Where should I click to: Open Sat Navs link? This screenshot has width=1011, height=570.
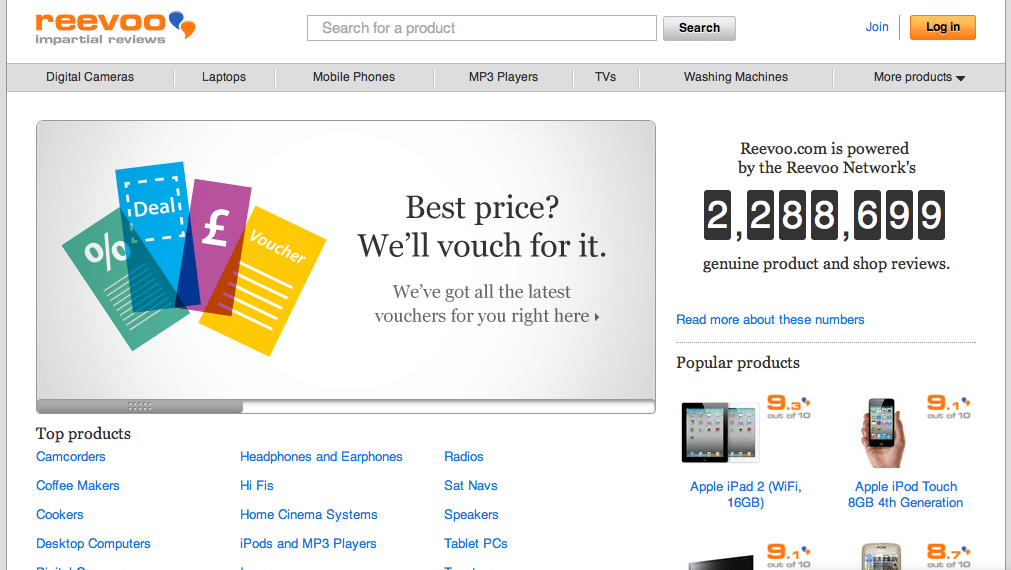pos(471,486)
